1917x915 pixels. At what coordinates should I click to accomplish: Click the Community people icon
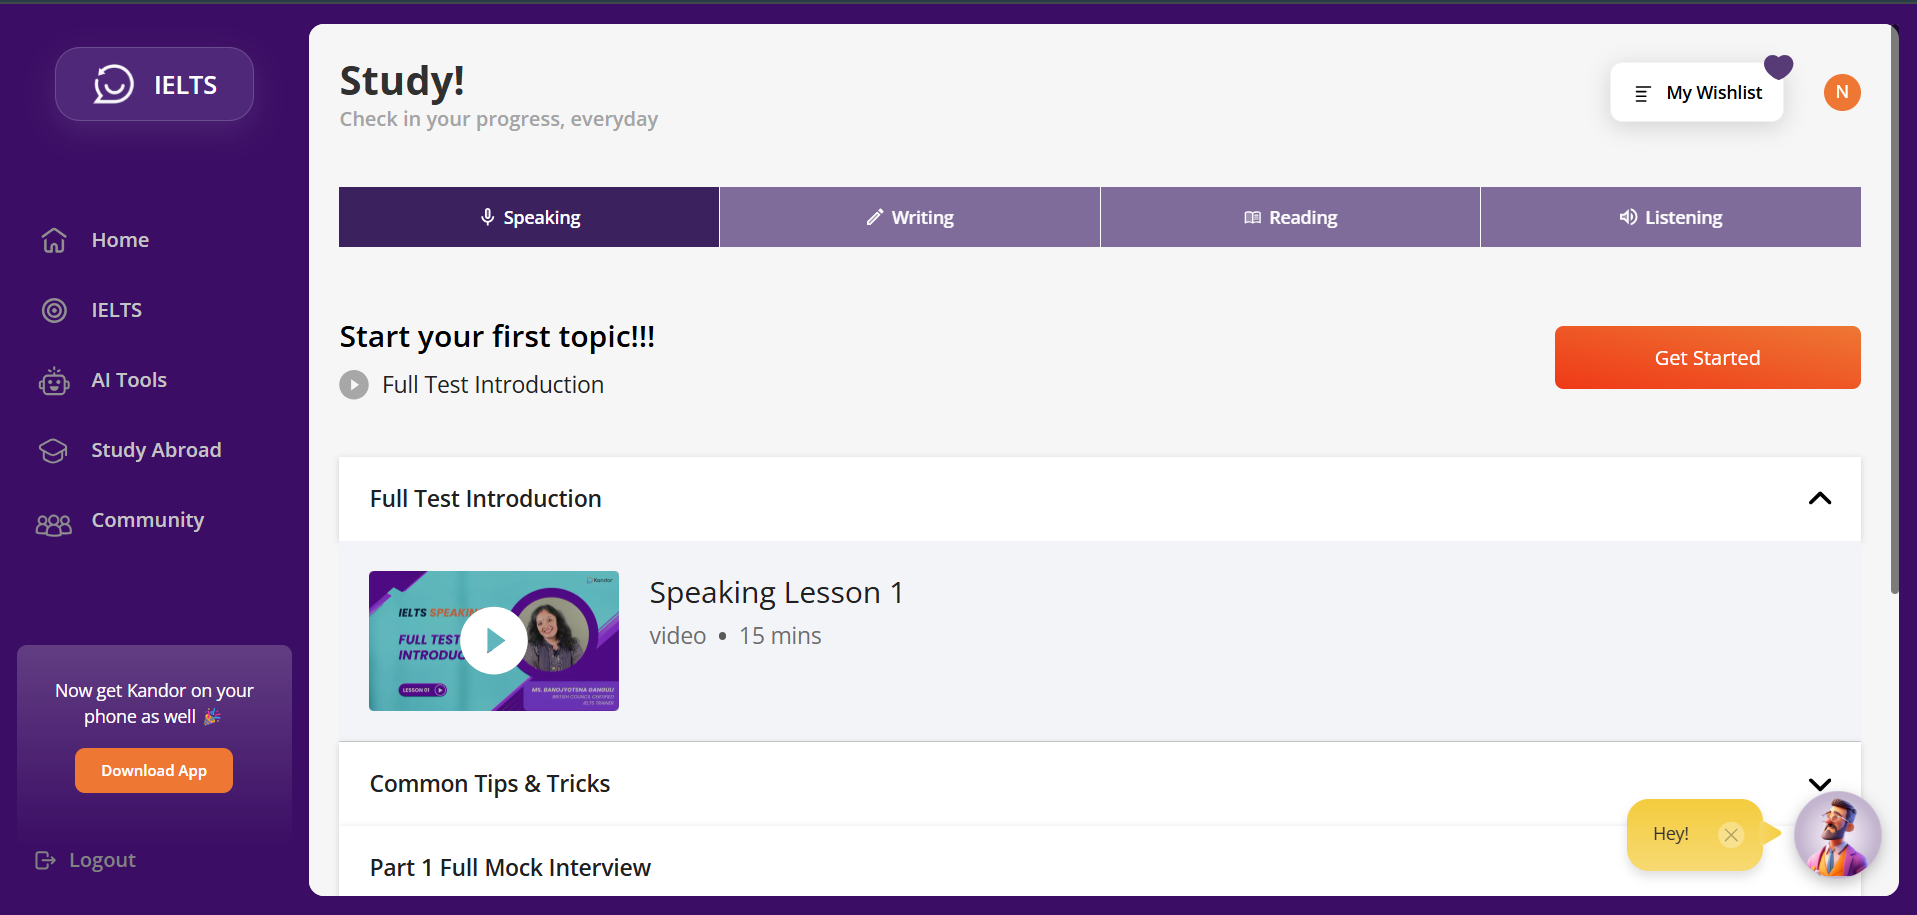54,524
